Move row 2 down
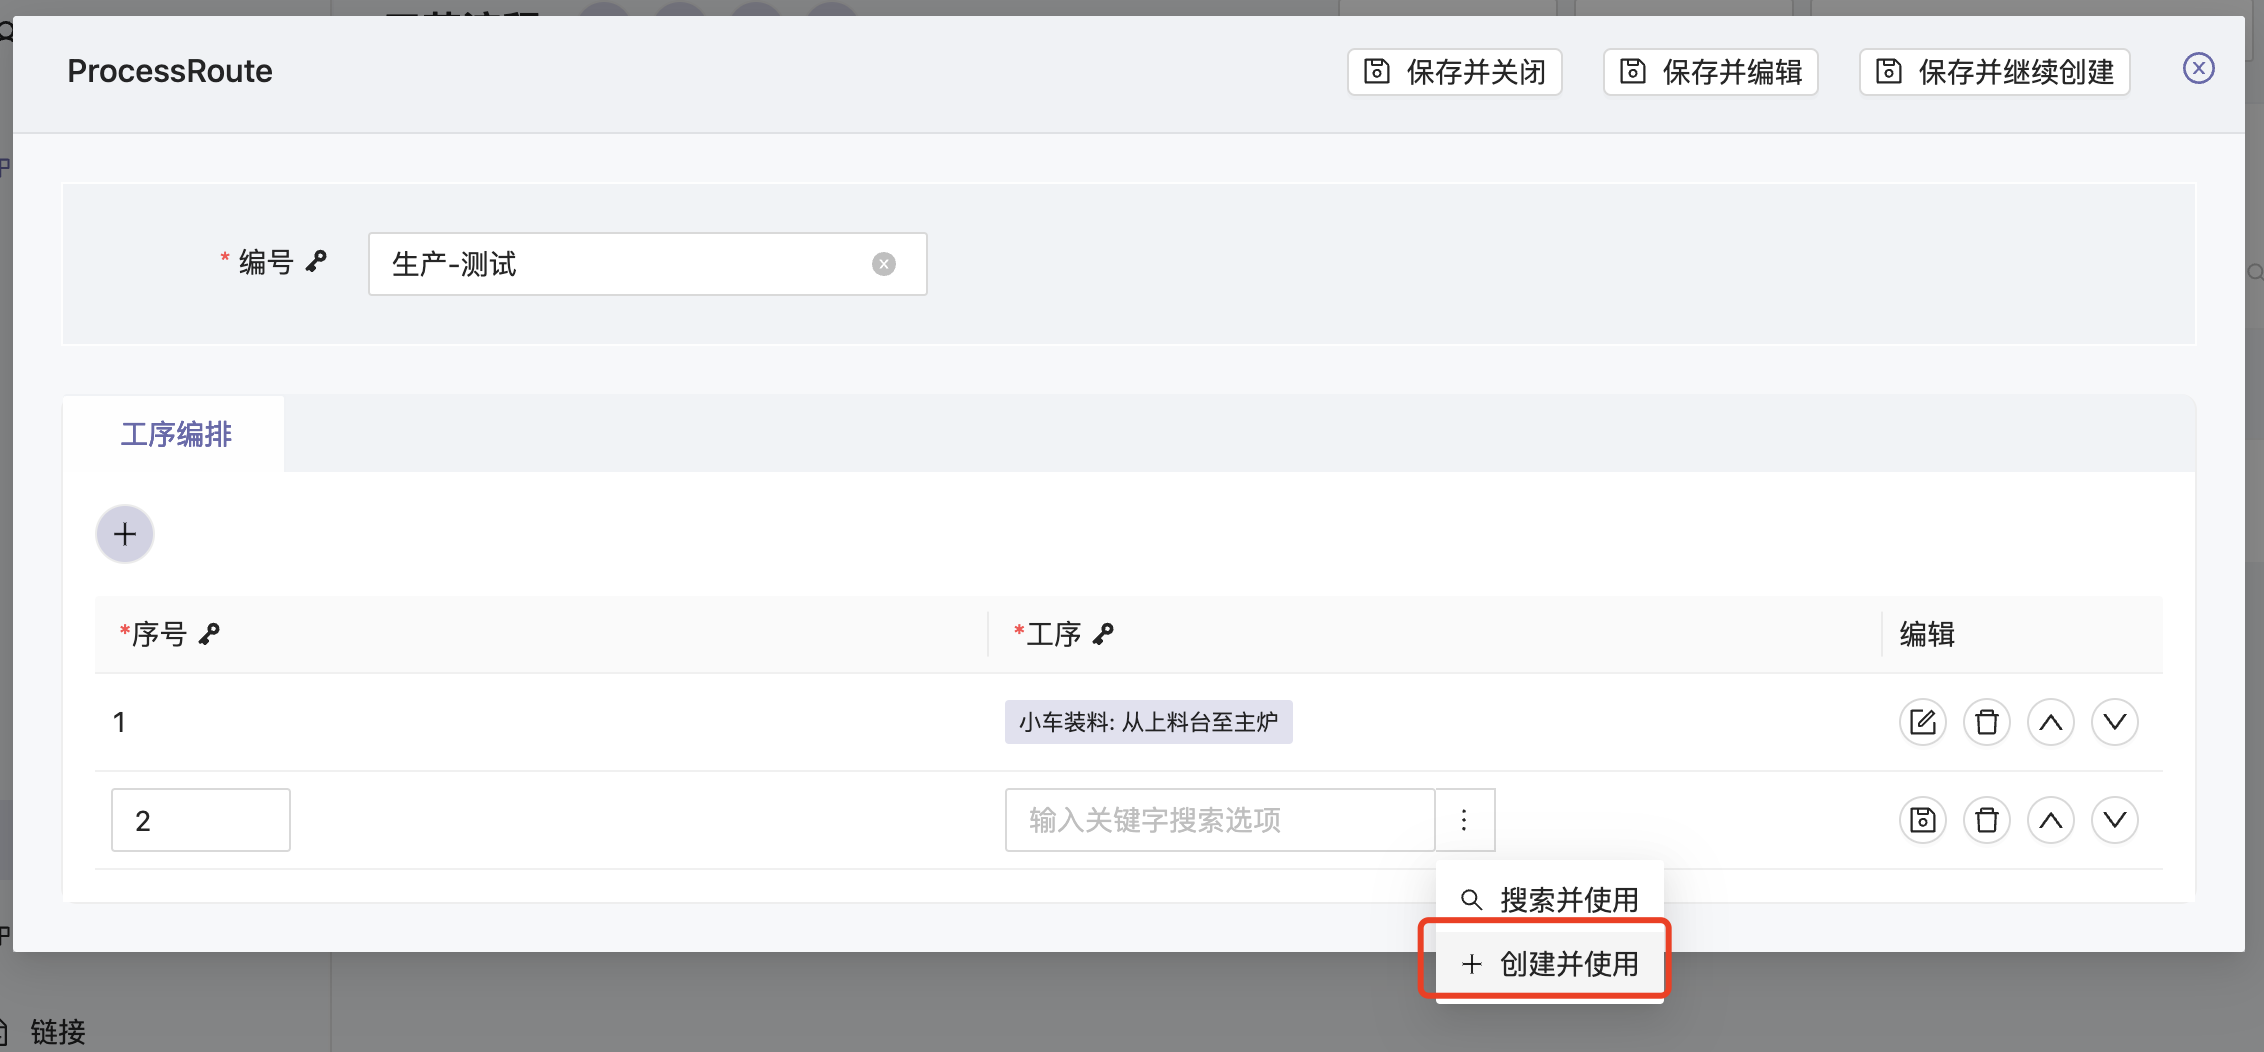 click(2114, 820)
